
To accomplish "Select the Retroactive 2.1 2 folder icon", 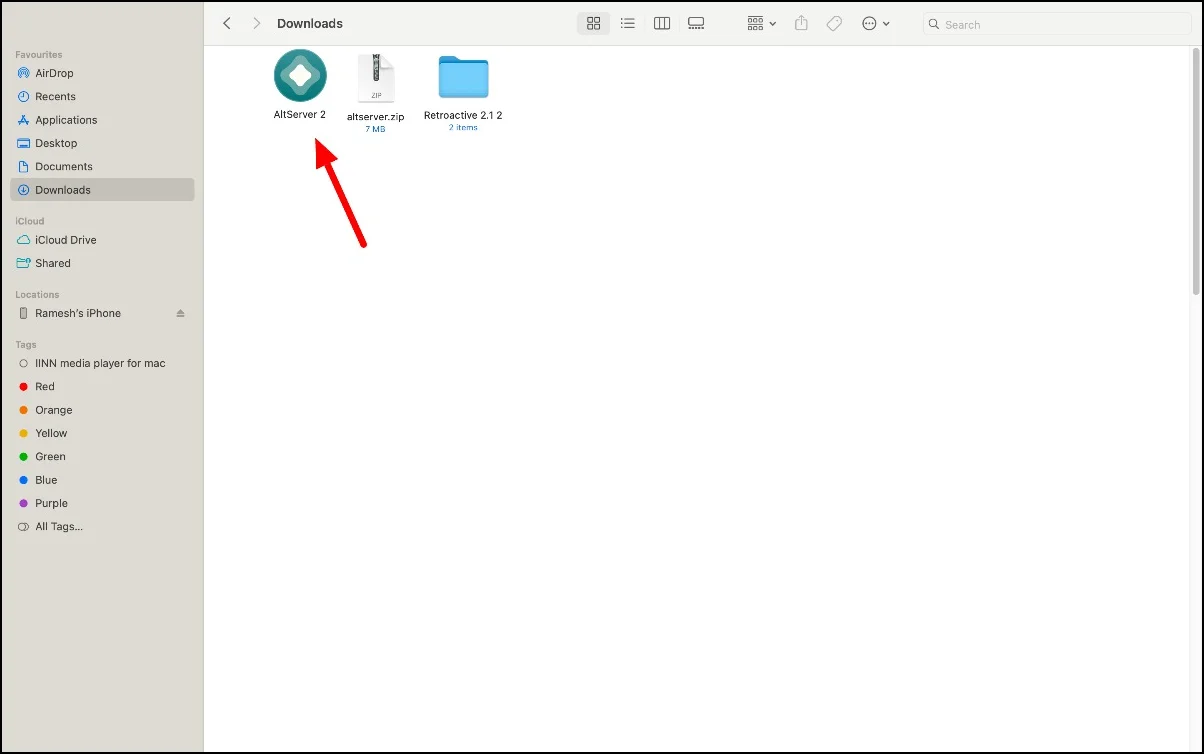I will click(463, 77).
